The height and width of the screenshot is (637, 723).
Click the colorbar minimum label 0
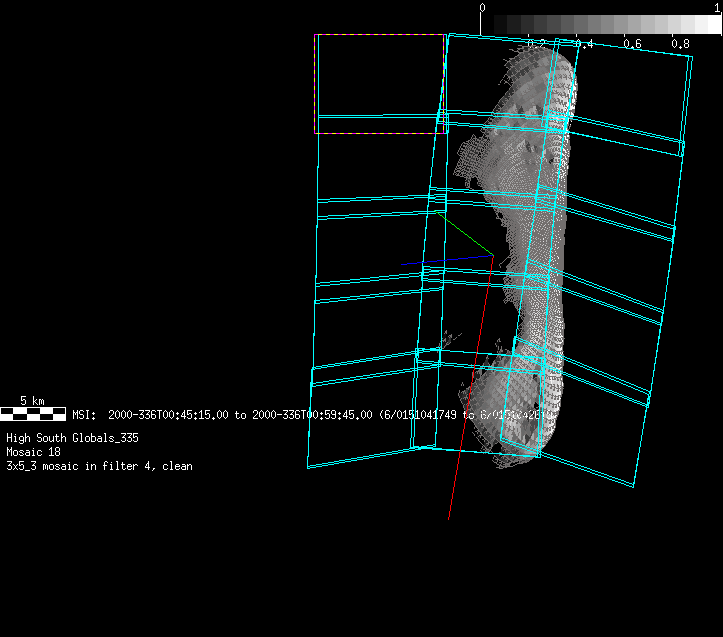point(483,7)
